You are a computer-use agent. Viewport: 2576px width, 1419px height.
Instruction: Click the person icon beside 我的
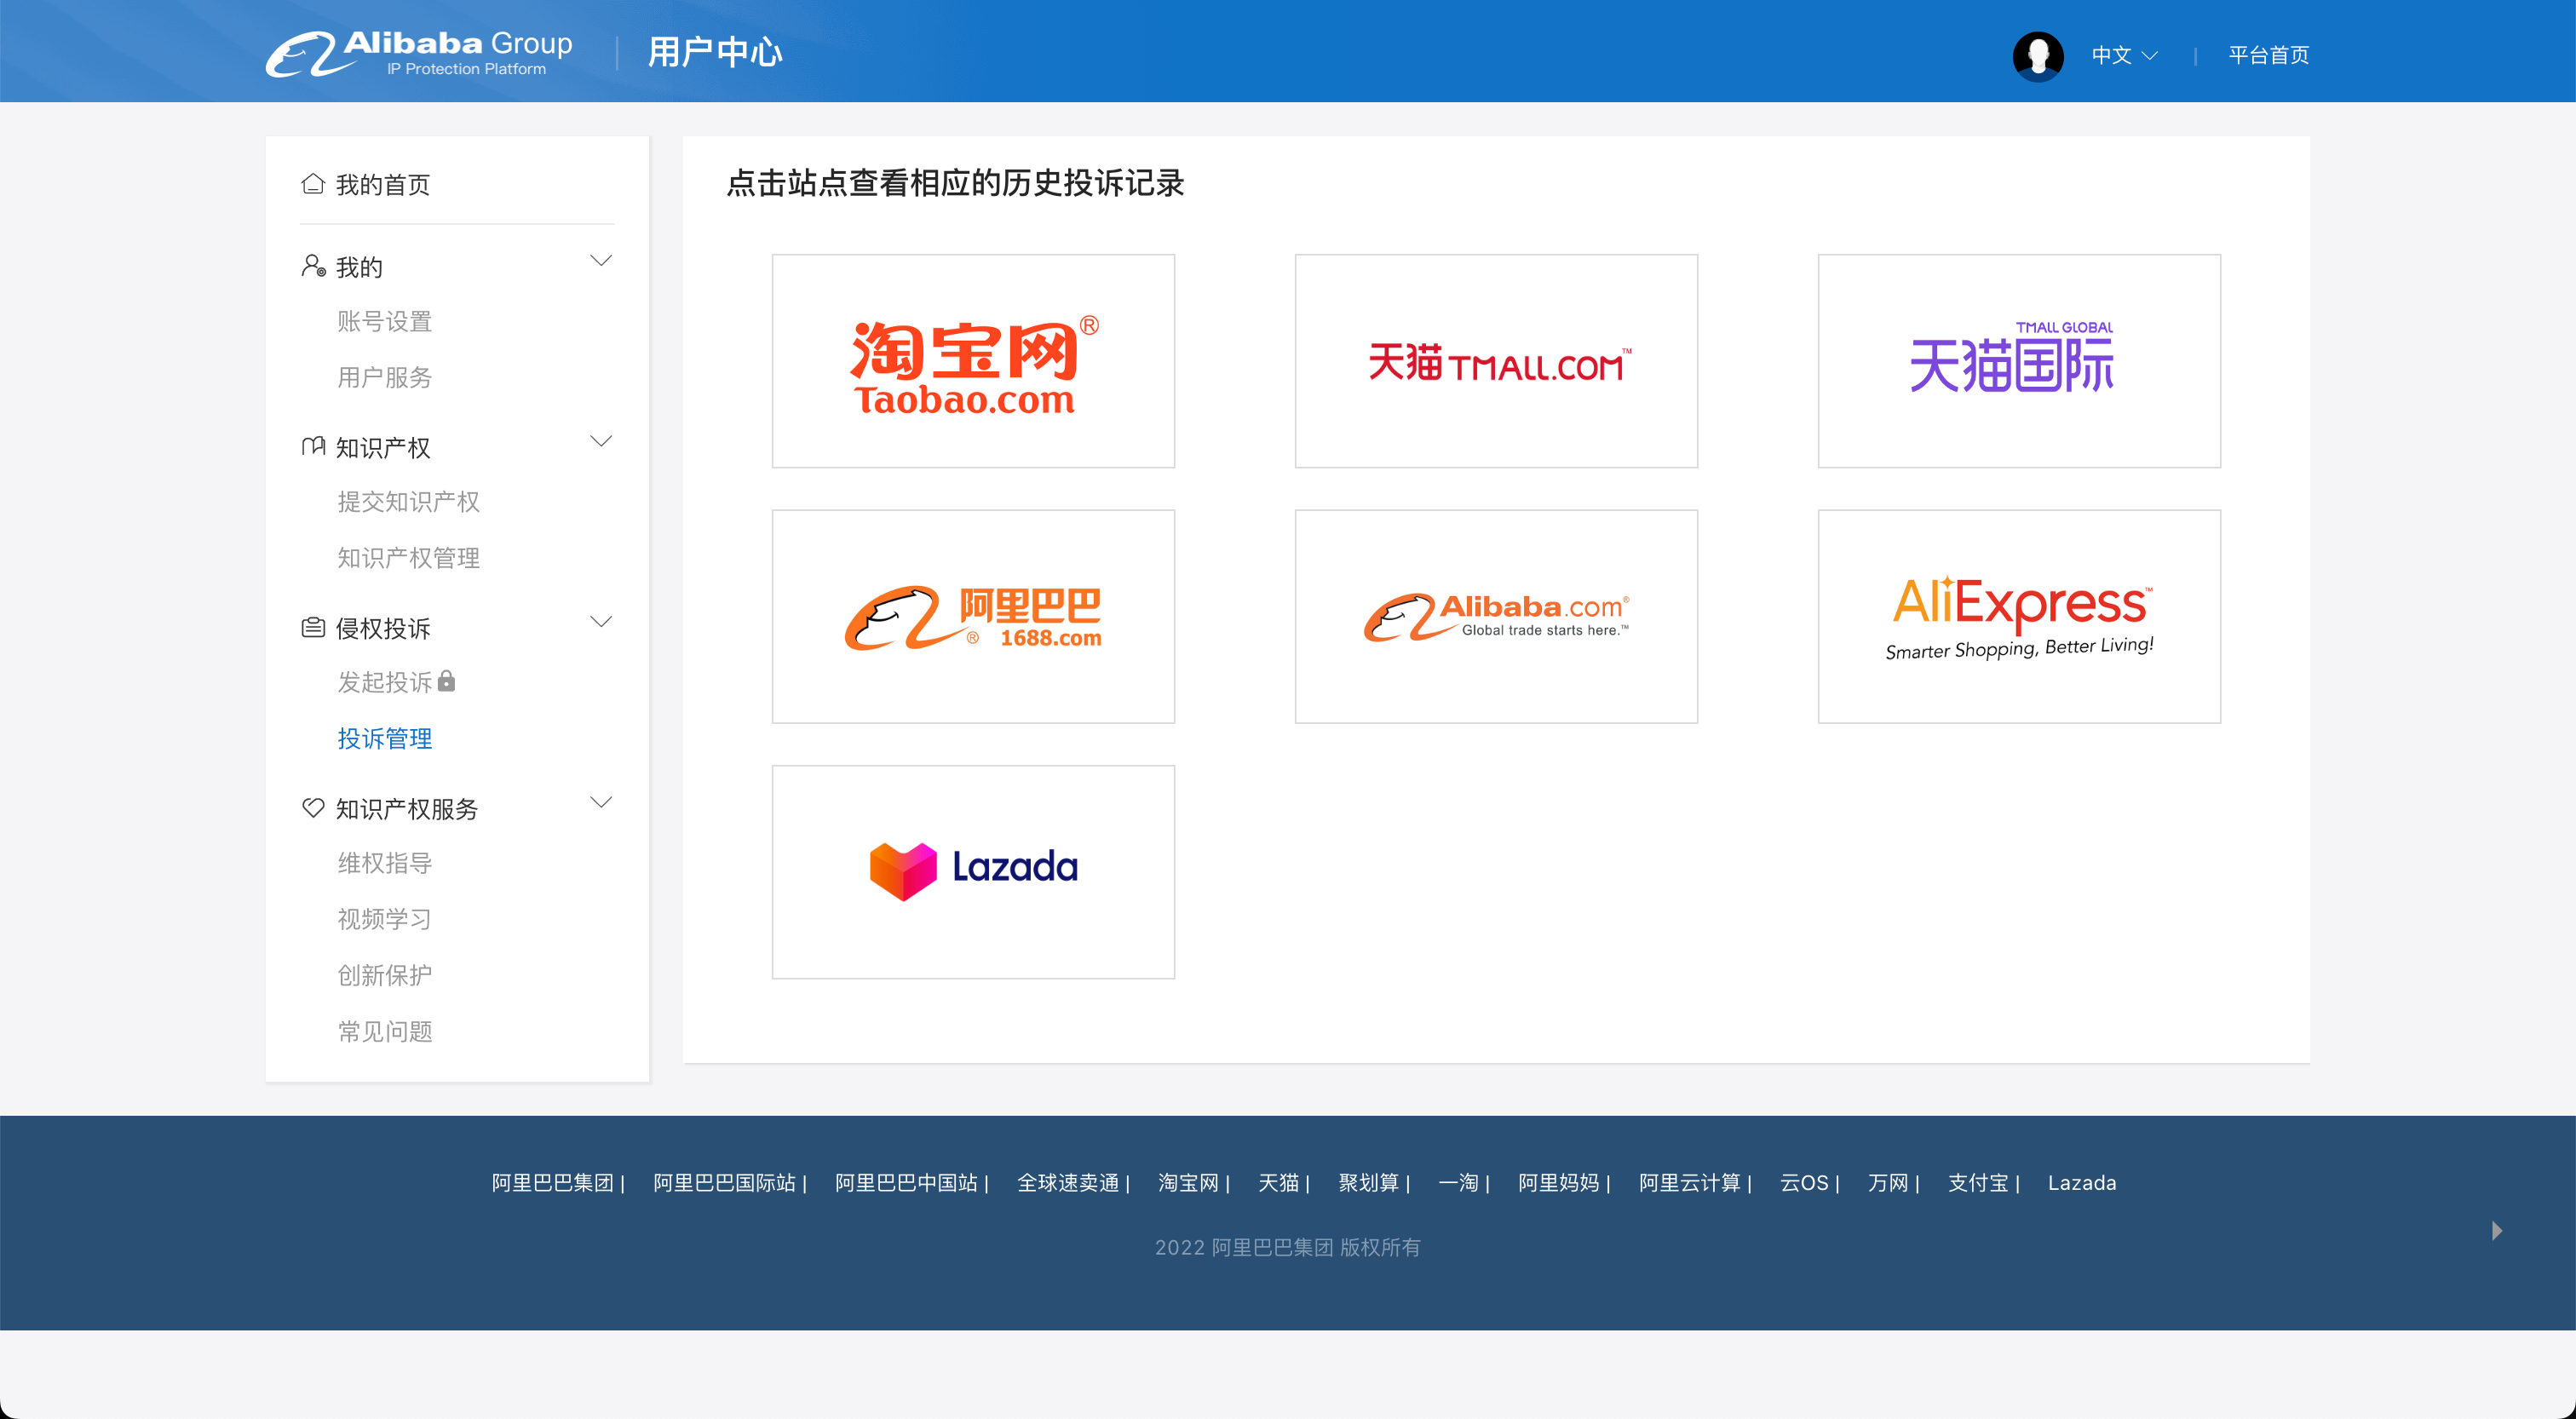pos(313,266)
